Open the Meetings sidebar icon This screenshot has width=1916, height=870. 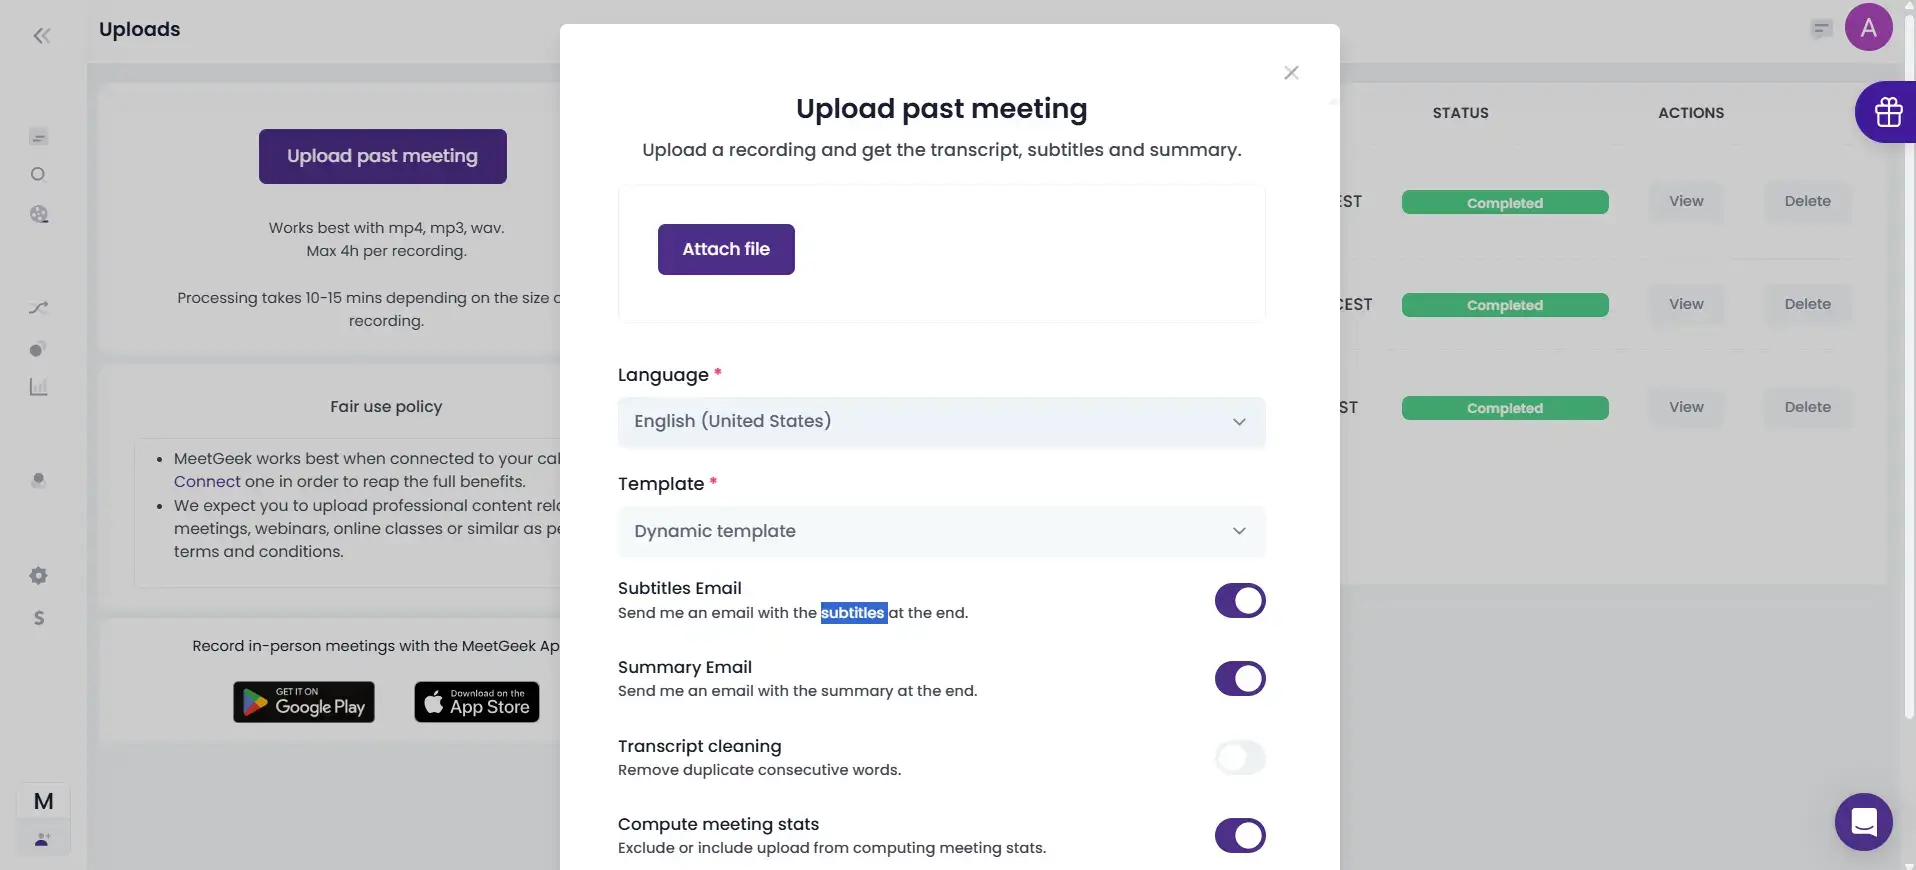39,137
